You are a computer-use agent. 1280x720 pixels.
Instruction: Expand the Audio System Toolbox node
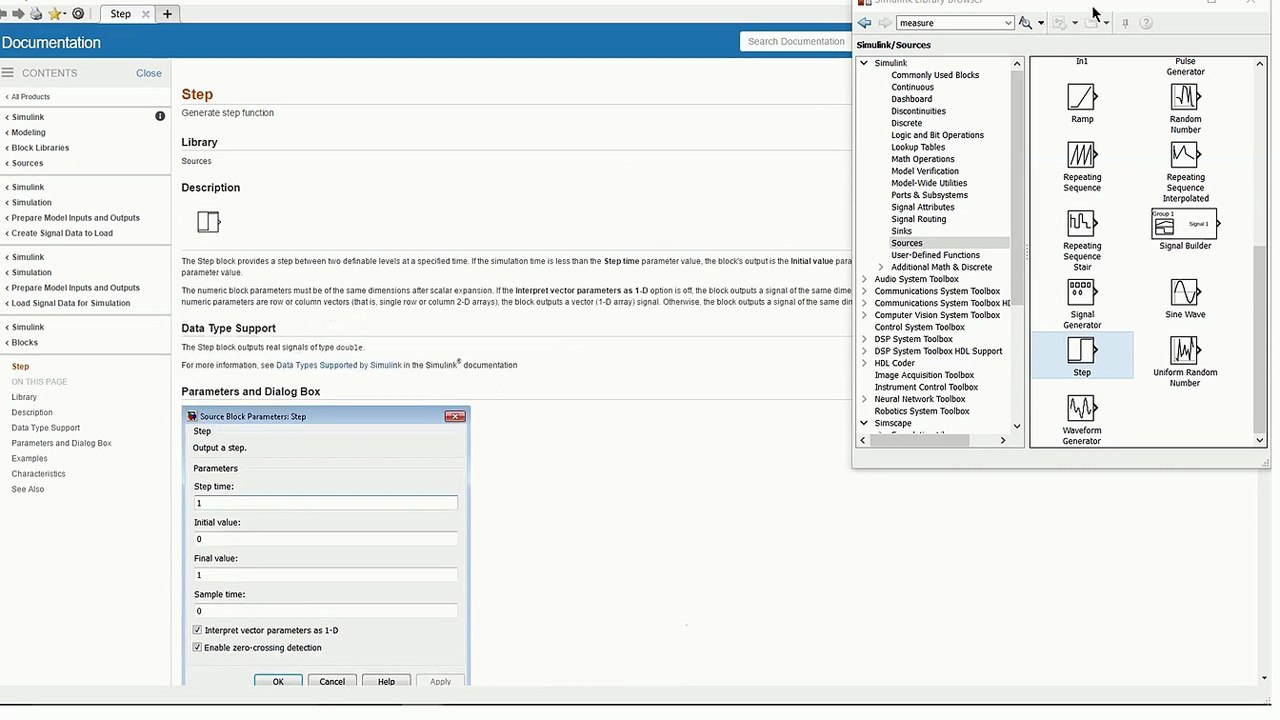pyautogui.click(x=864, y=279)
